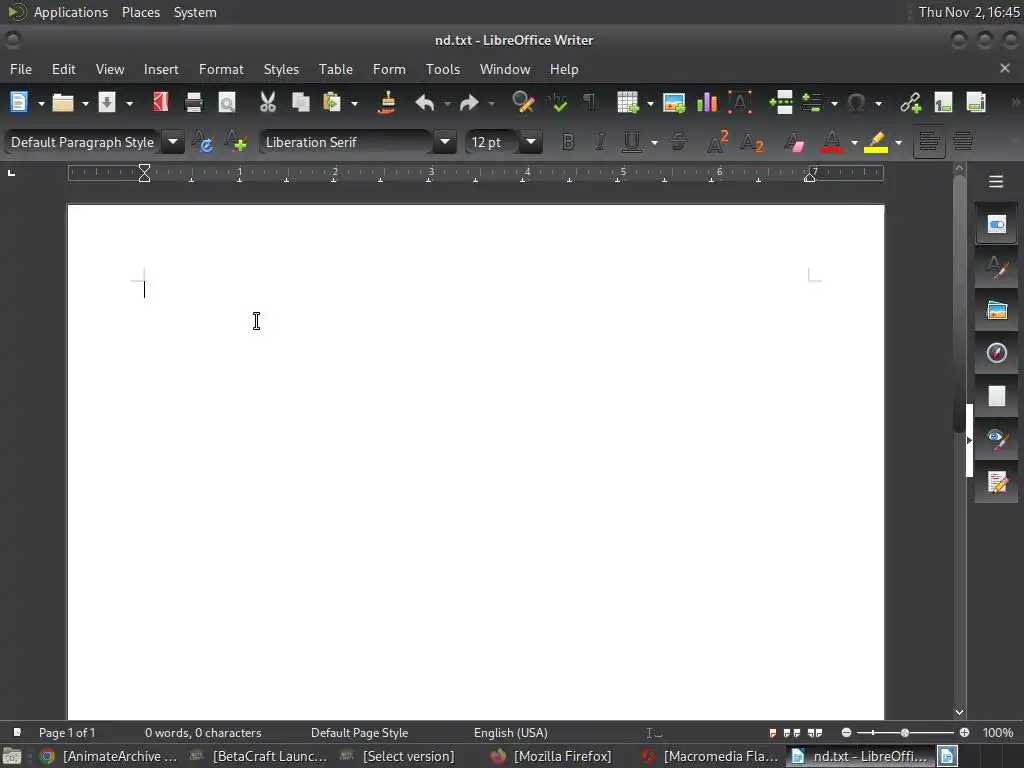Undo the last action
Image resolution: width=1024 pixels, height=768 pixels.
tap(424, 103)
